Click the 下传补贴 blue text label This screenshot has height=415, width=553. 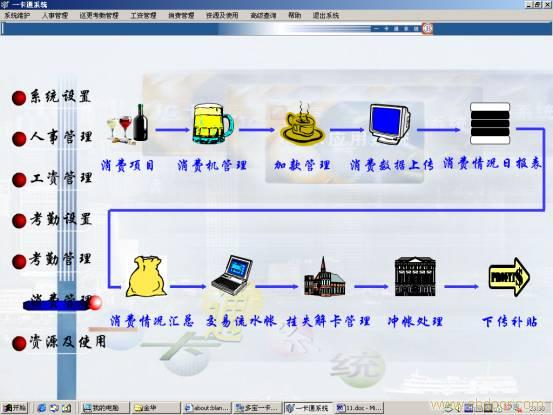click(x=509, y=322)
